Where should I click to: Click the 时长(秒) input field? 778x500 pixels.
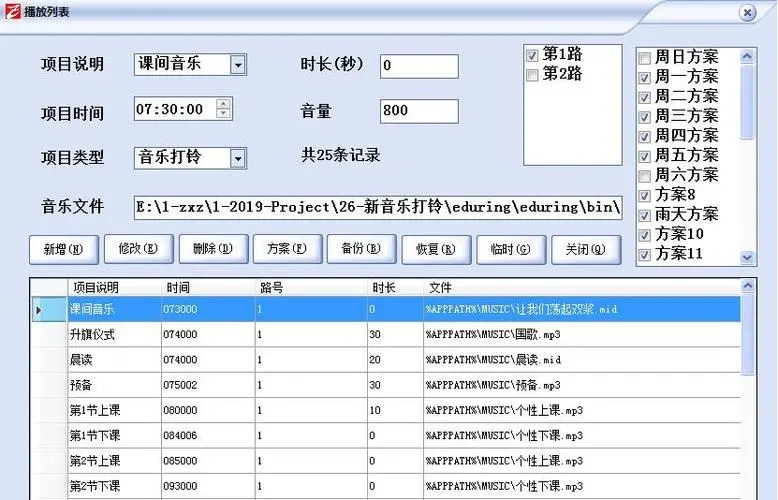419,66
